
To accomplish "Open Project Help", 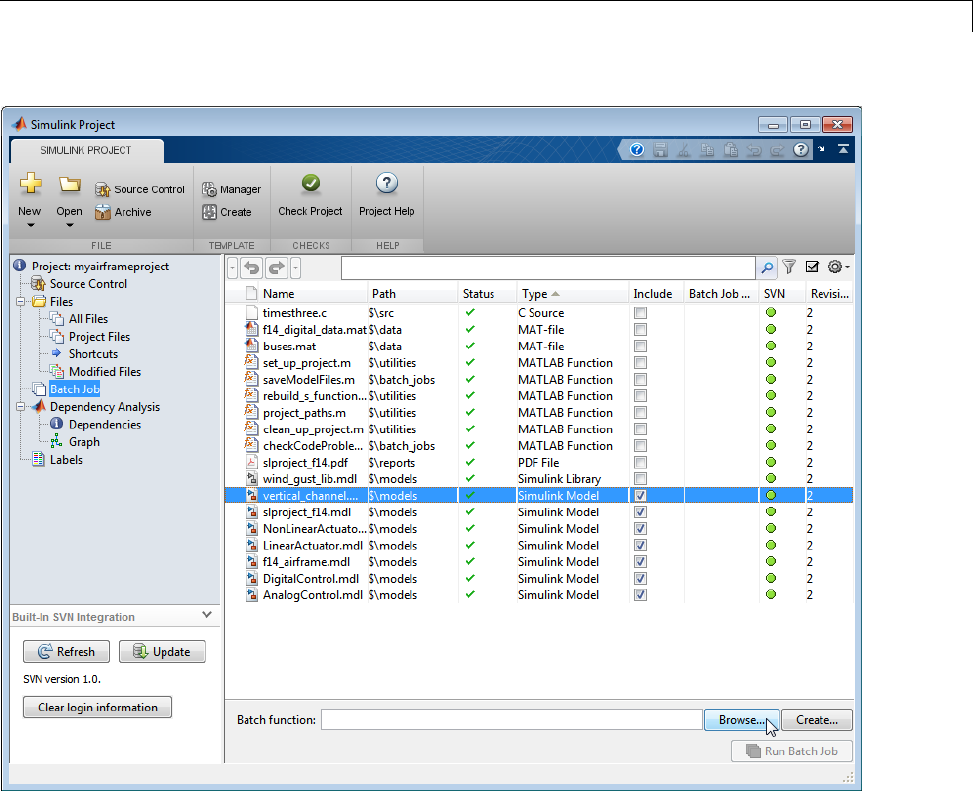I will [387, 195].
